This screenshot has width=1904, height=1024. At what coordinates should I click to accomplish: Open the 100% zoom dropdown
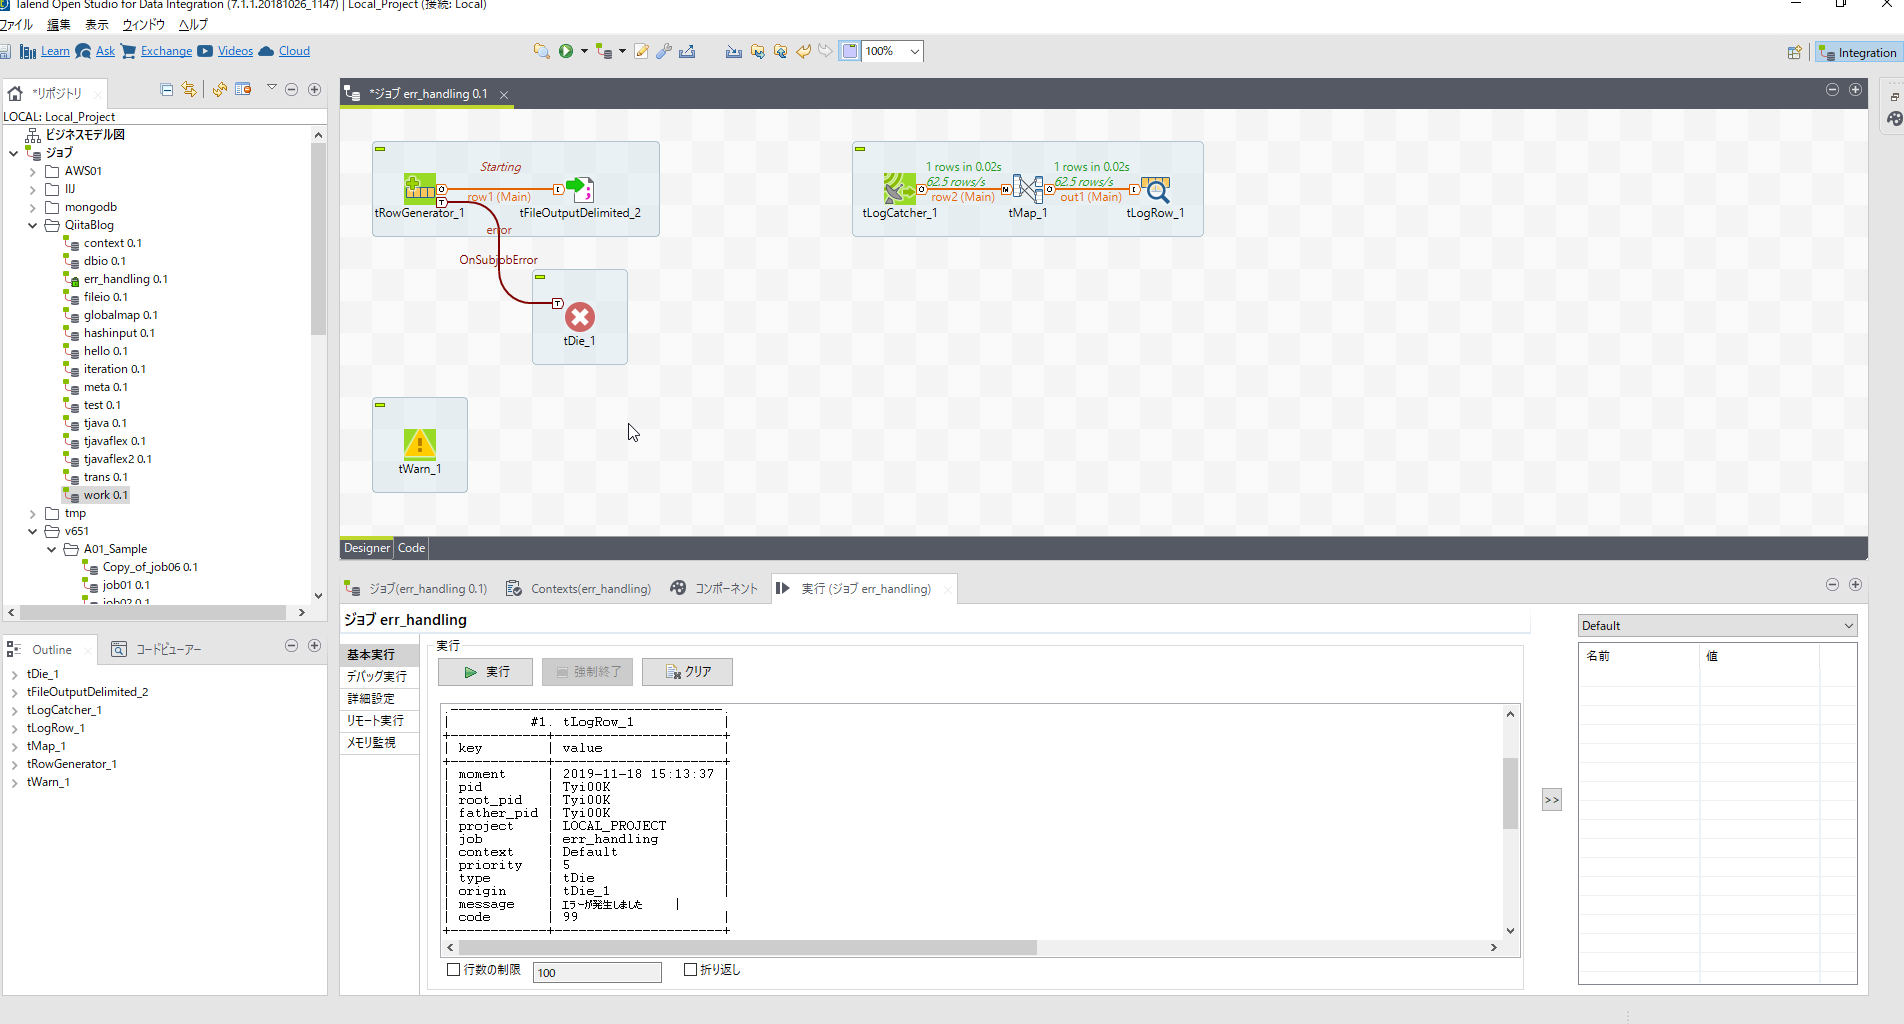[x=914, y=51]
